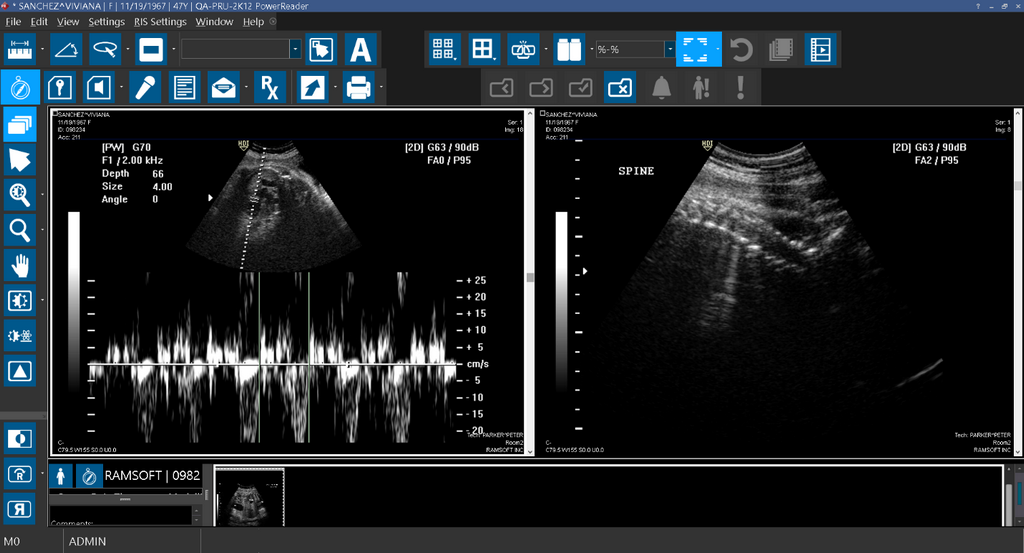Toggle the series link chain icon
Image resolution: width=1024 pixels, height=553 pixels.
[522, 48]
